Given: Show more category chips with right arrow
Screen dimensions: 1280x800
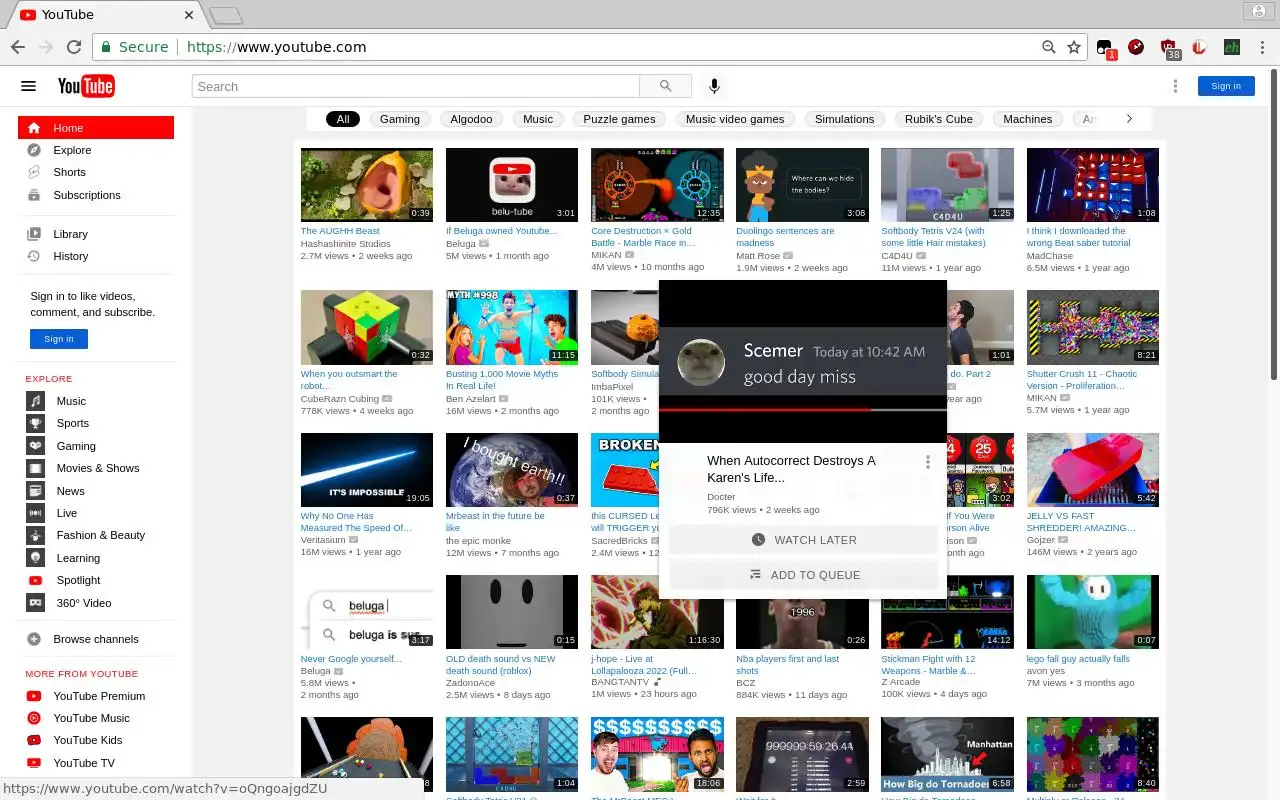Looking at the screenshot, I should point(1129,119).
